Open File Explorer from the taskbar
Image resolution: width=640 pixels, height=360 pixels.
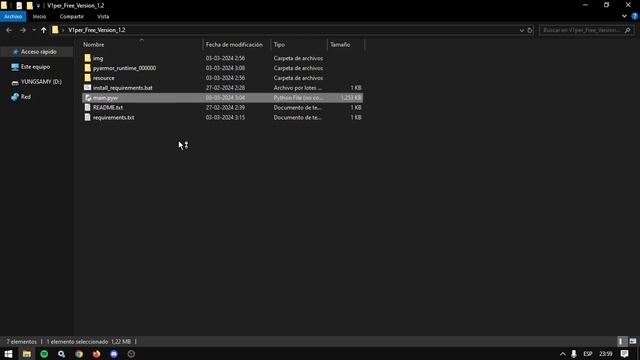[27, 354]
